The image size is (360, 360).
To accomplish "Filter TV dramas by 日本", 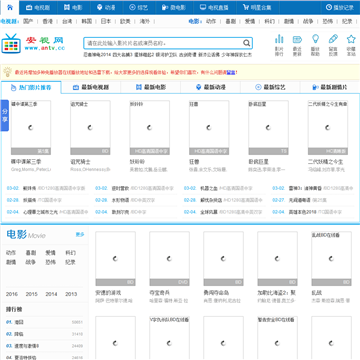I will pyautogui.click(x=106, y=22).
